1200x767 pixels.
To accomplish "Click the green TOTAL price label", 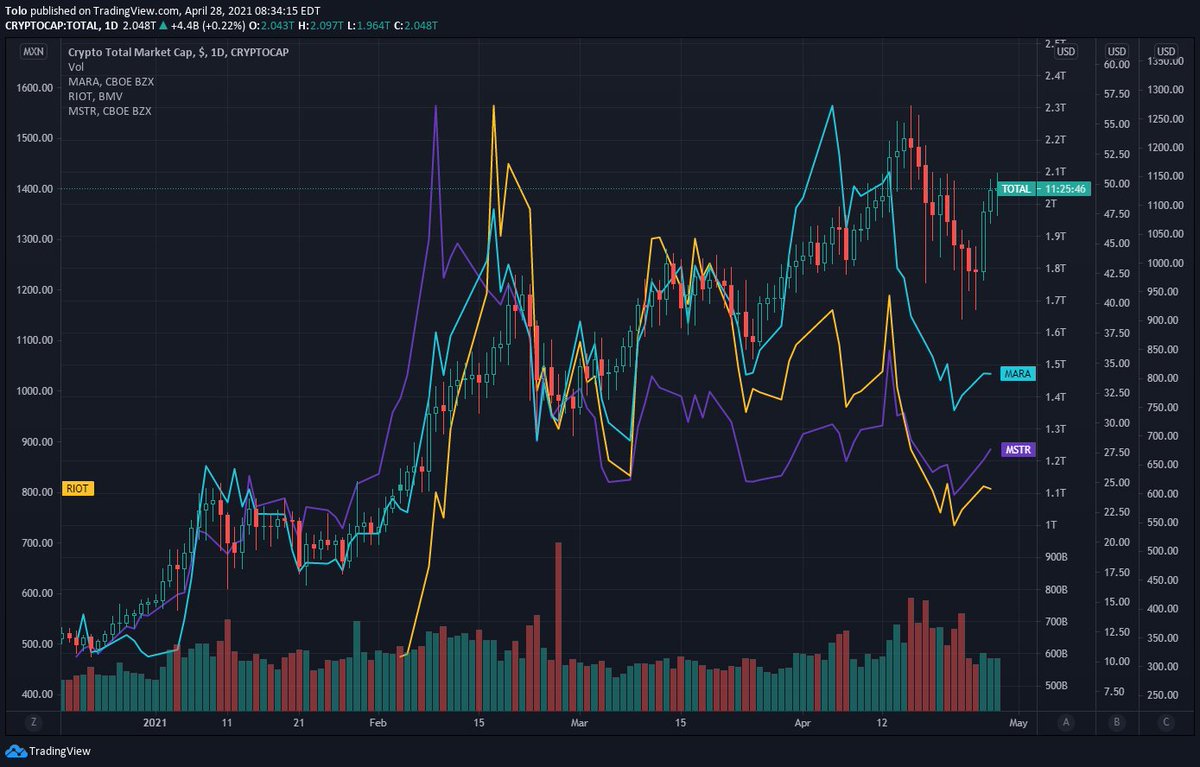I will (x=1016, y=188).
